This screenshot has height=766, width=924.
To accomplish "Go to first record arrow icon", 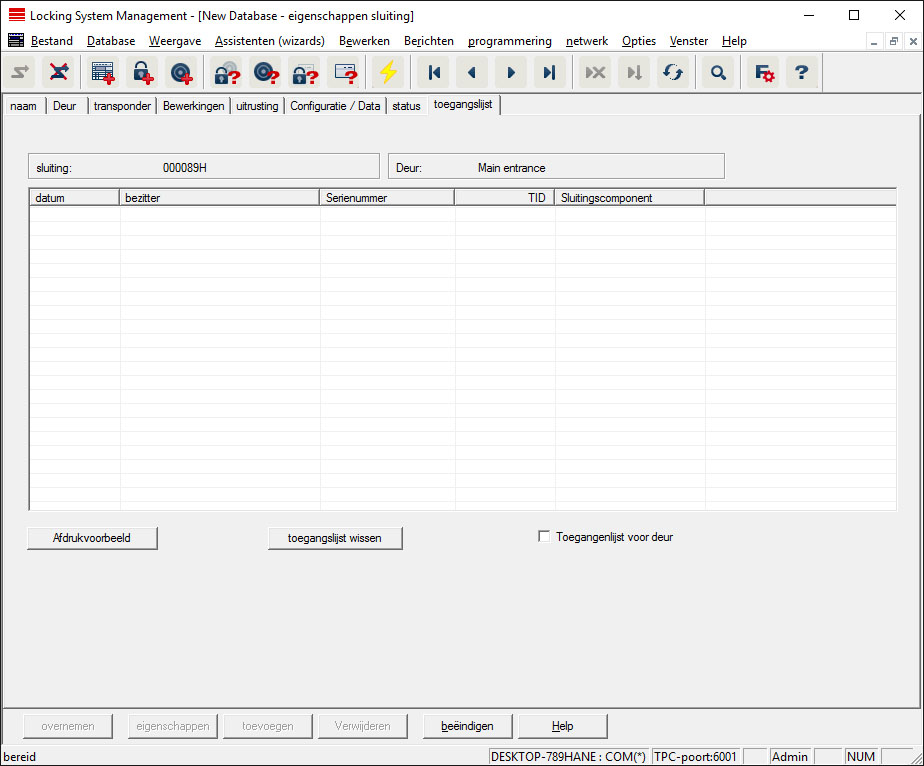I will 434,73.
